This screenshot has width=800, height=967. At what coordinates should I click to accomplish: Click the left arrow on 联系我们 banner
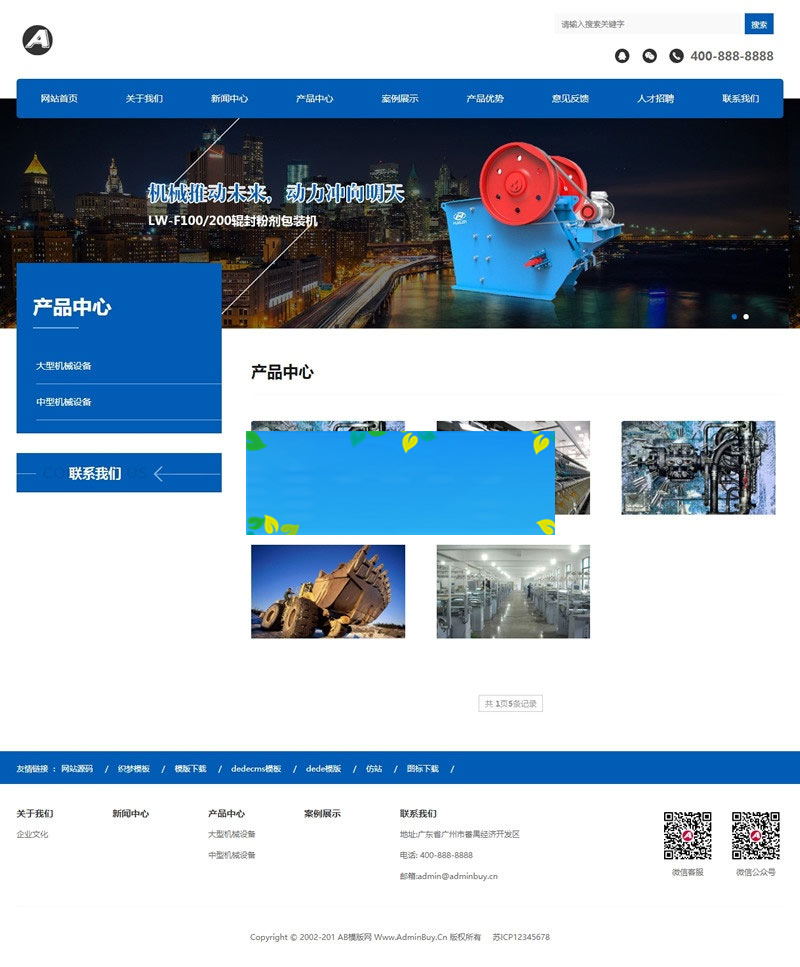(x=157, y=472)
